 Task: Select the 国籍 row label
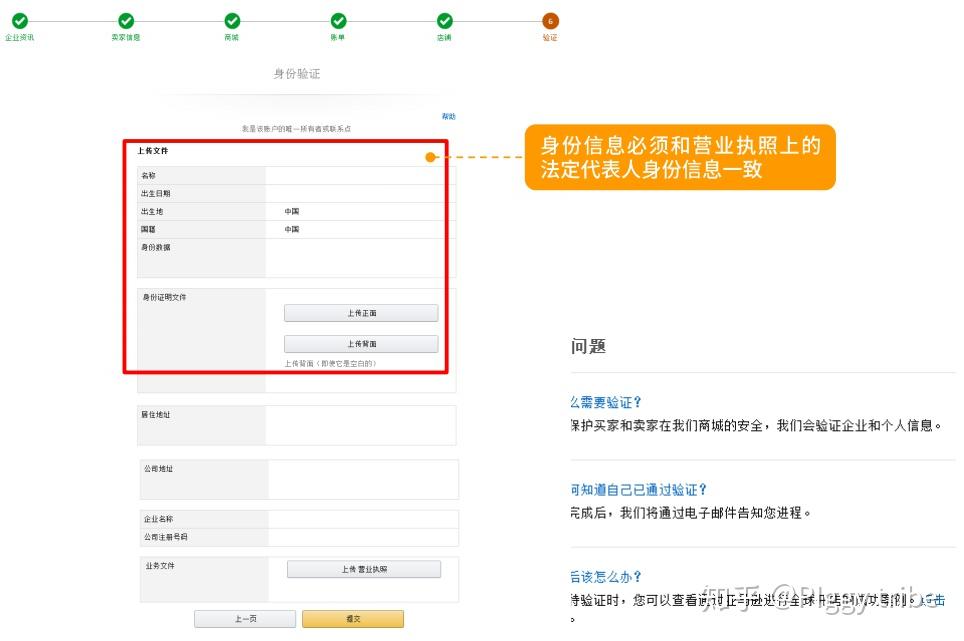(x=148, y=229)
